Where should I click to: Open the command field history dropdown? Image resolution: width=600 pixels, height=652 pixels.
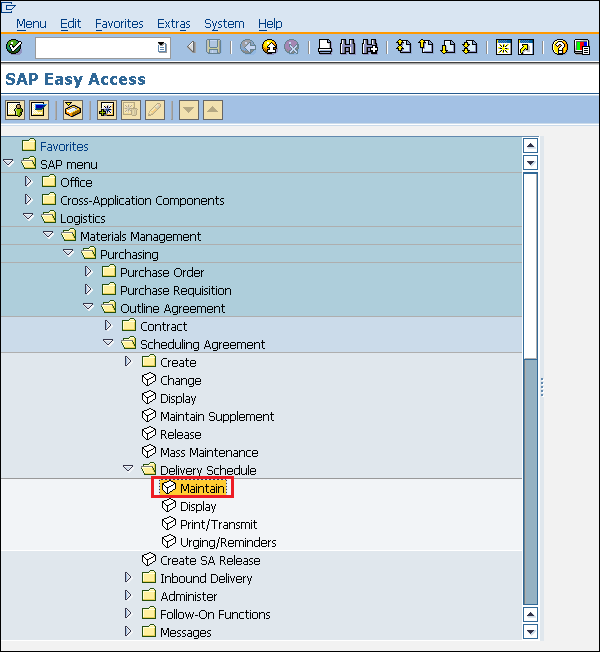[162, 47]
